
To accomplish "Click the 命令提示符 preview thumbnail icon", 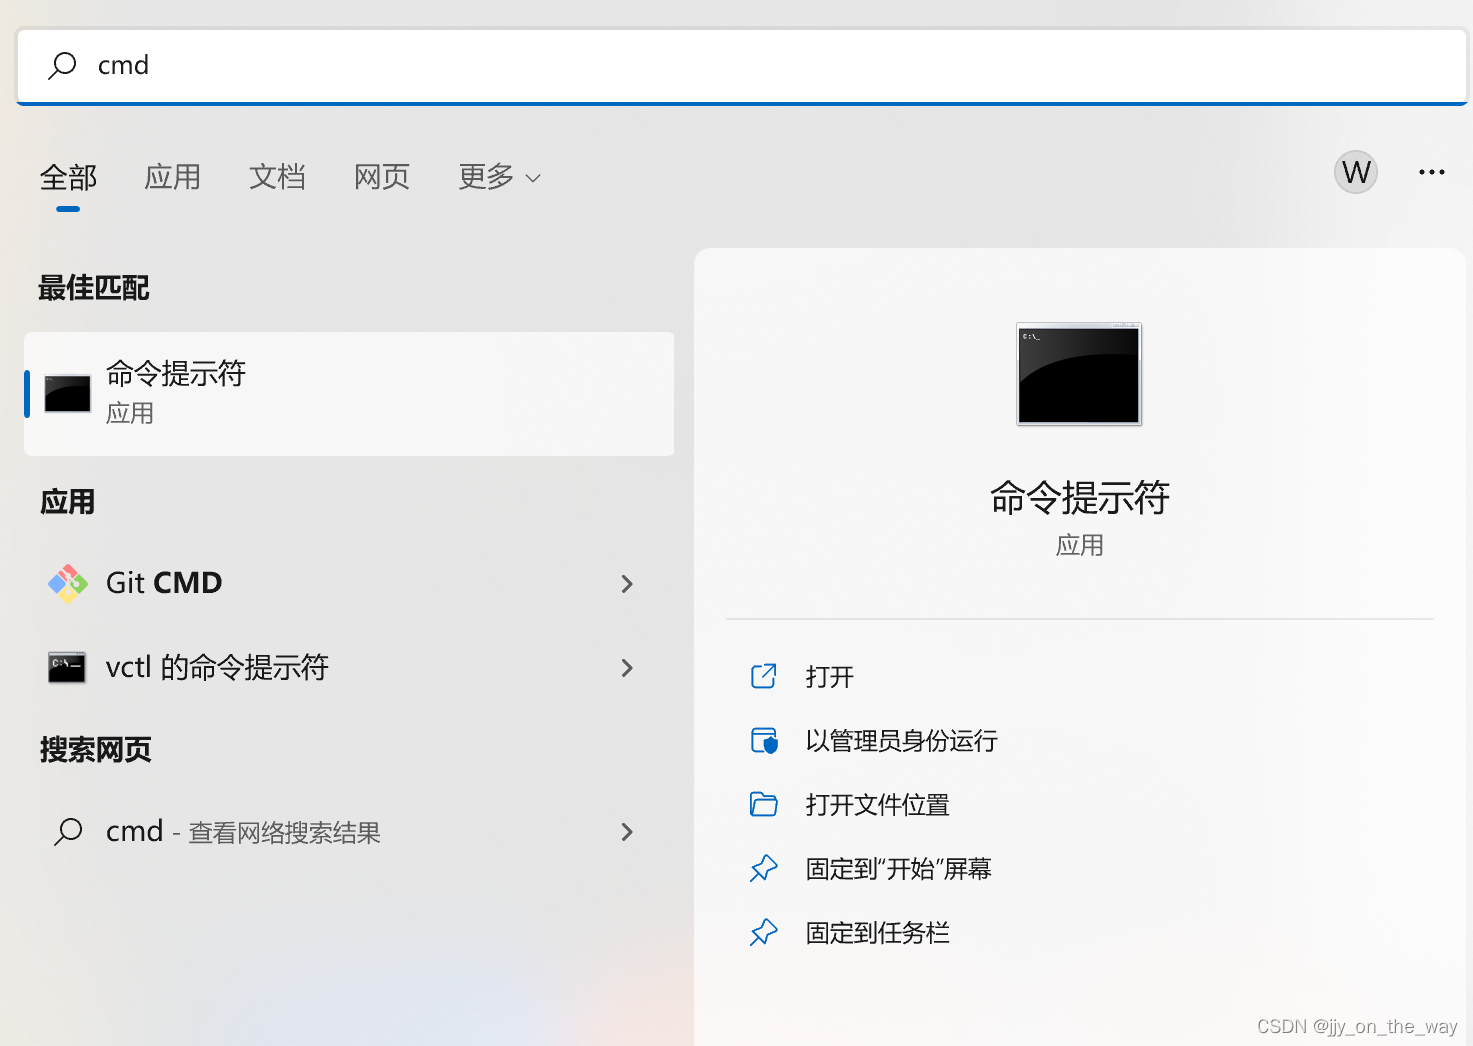I will click(x=1078, y=374).
